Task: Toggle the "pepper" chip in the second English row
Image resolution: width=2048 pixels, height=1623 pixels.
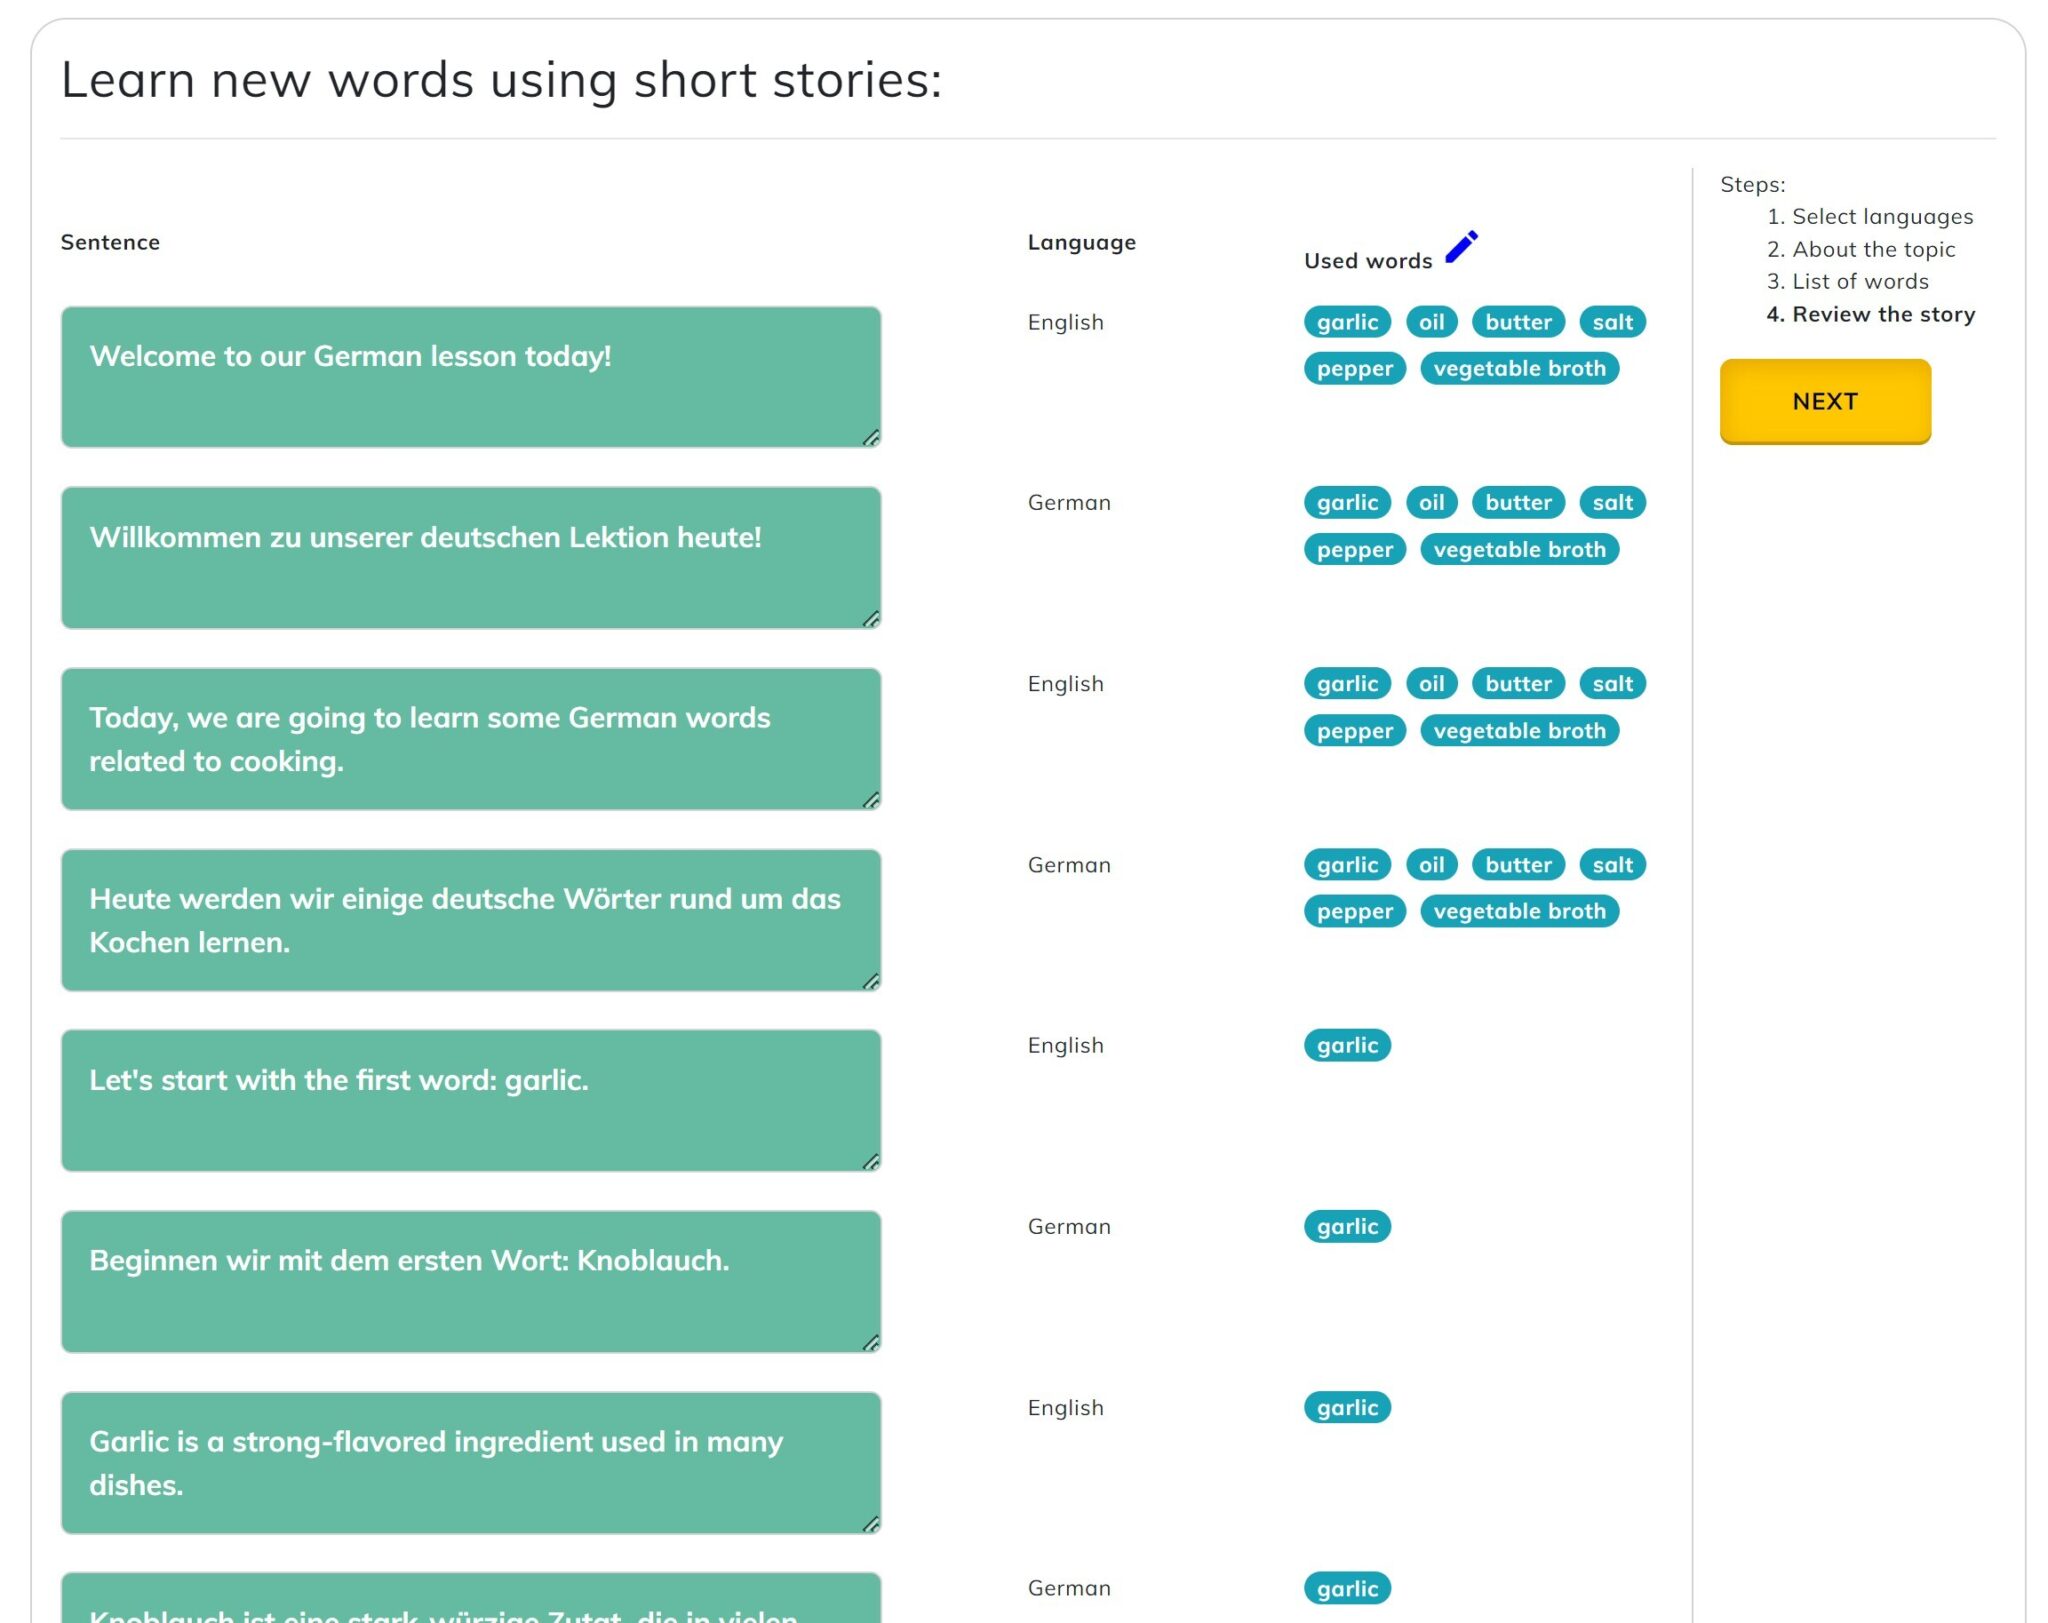Action: (1354, 730)
